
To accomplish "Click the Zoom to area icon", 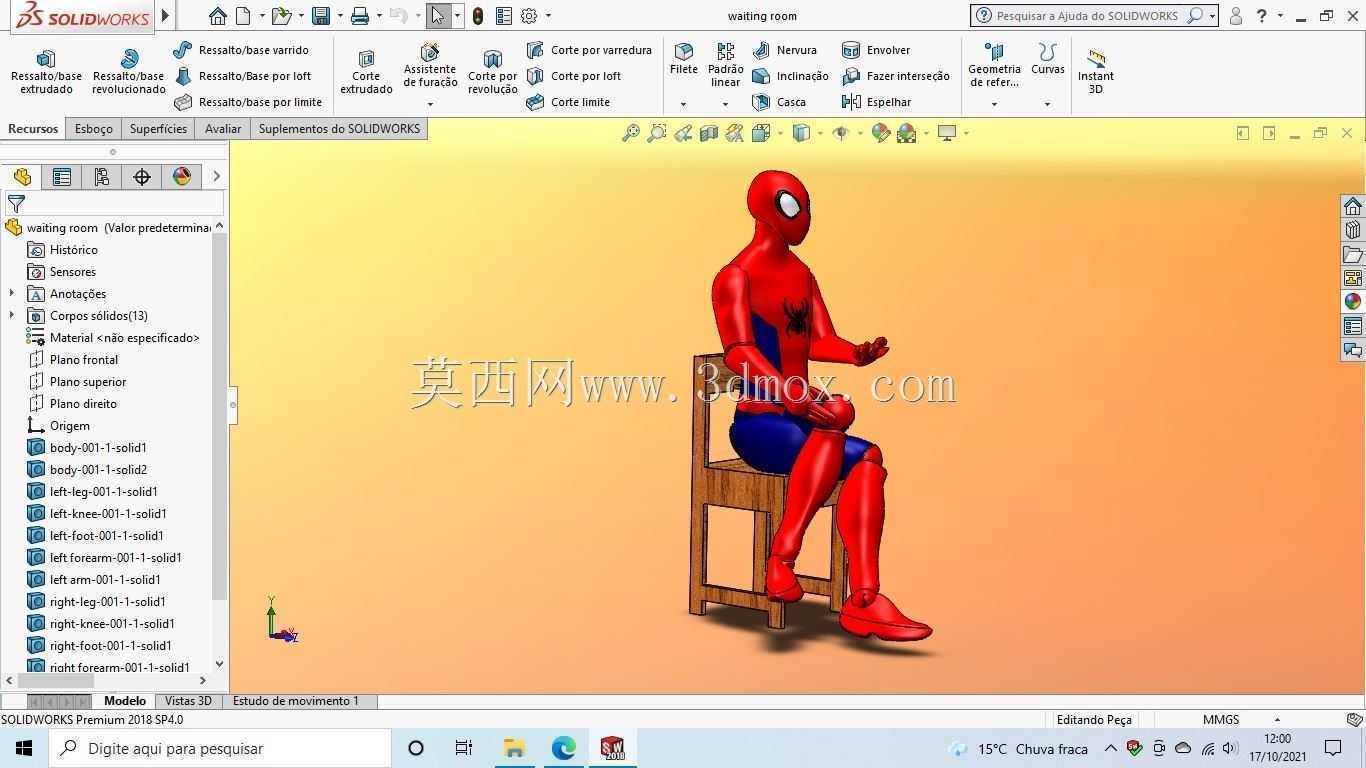I will 656,133.
